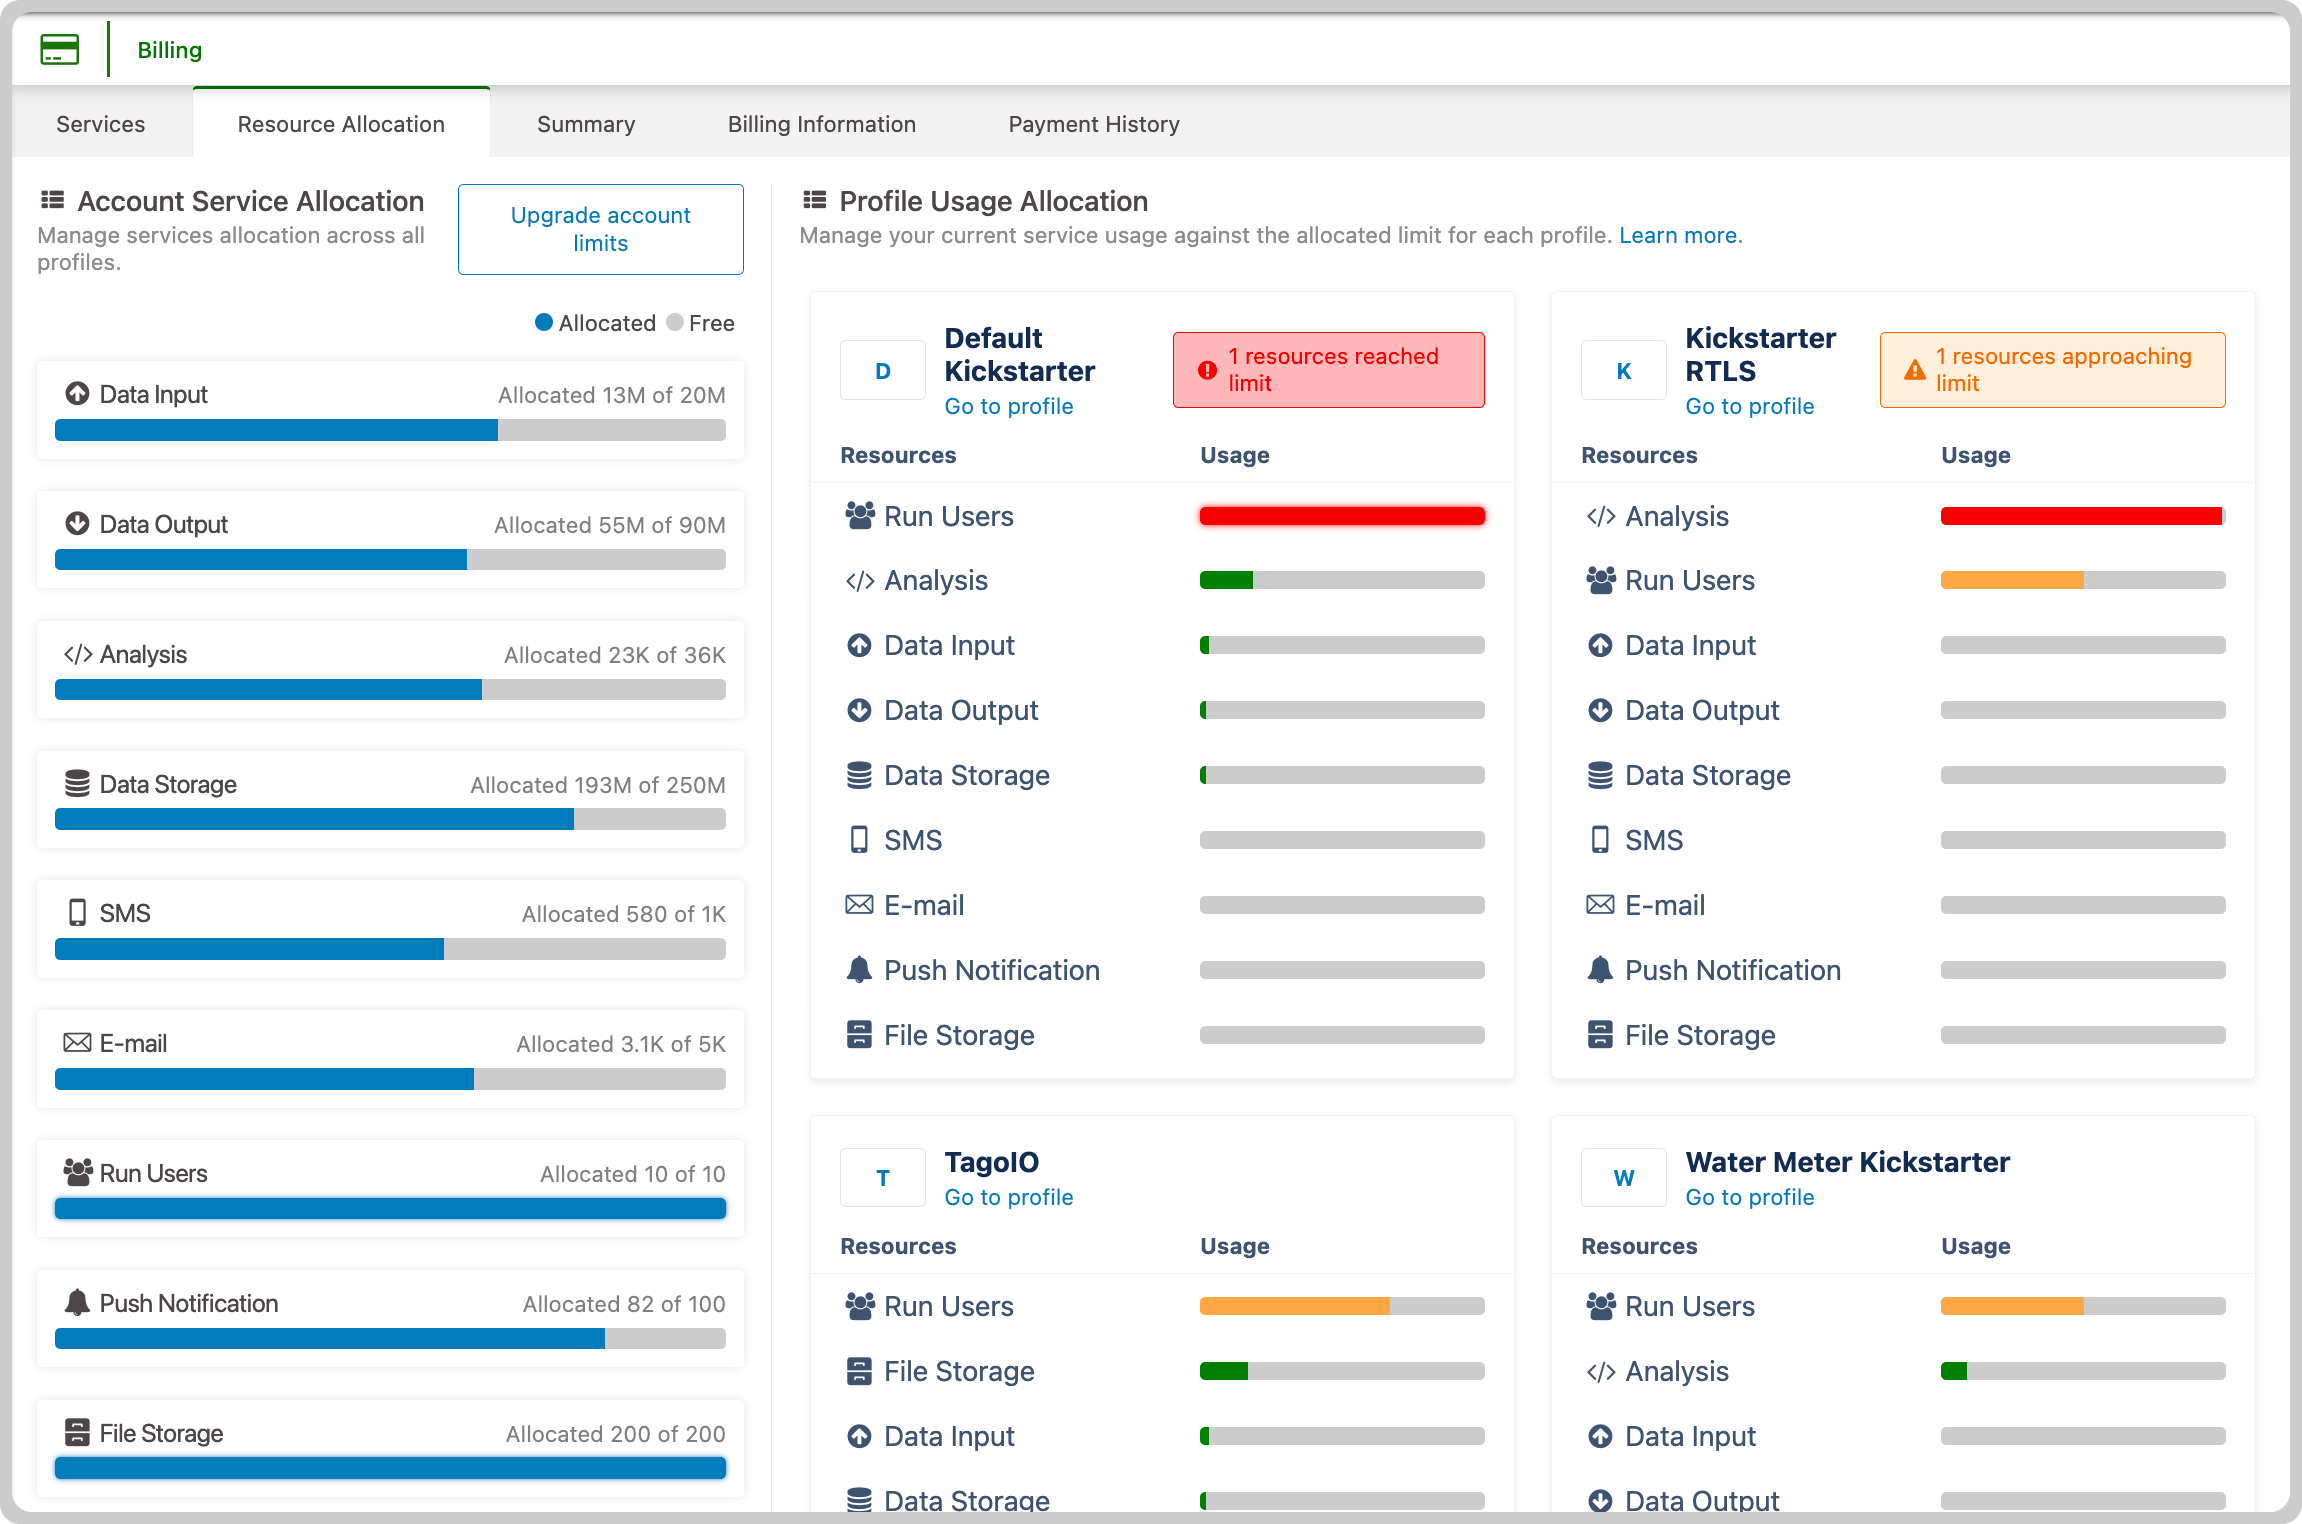Click 'Allocated 82 of 100' text
2302x1524 pixels.
(624, 1304)
